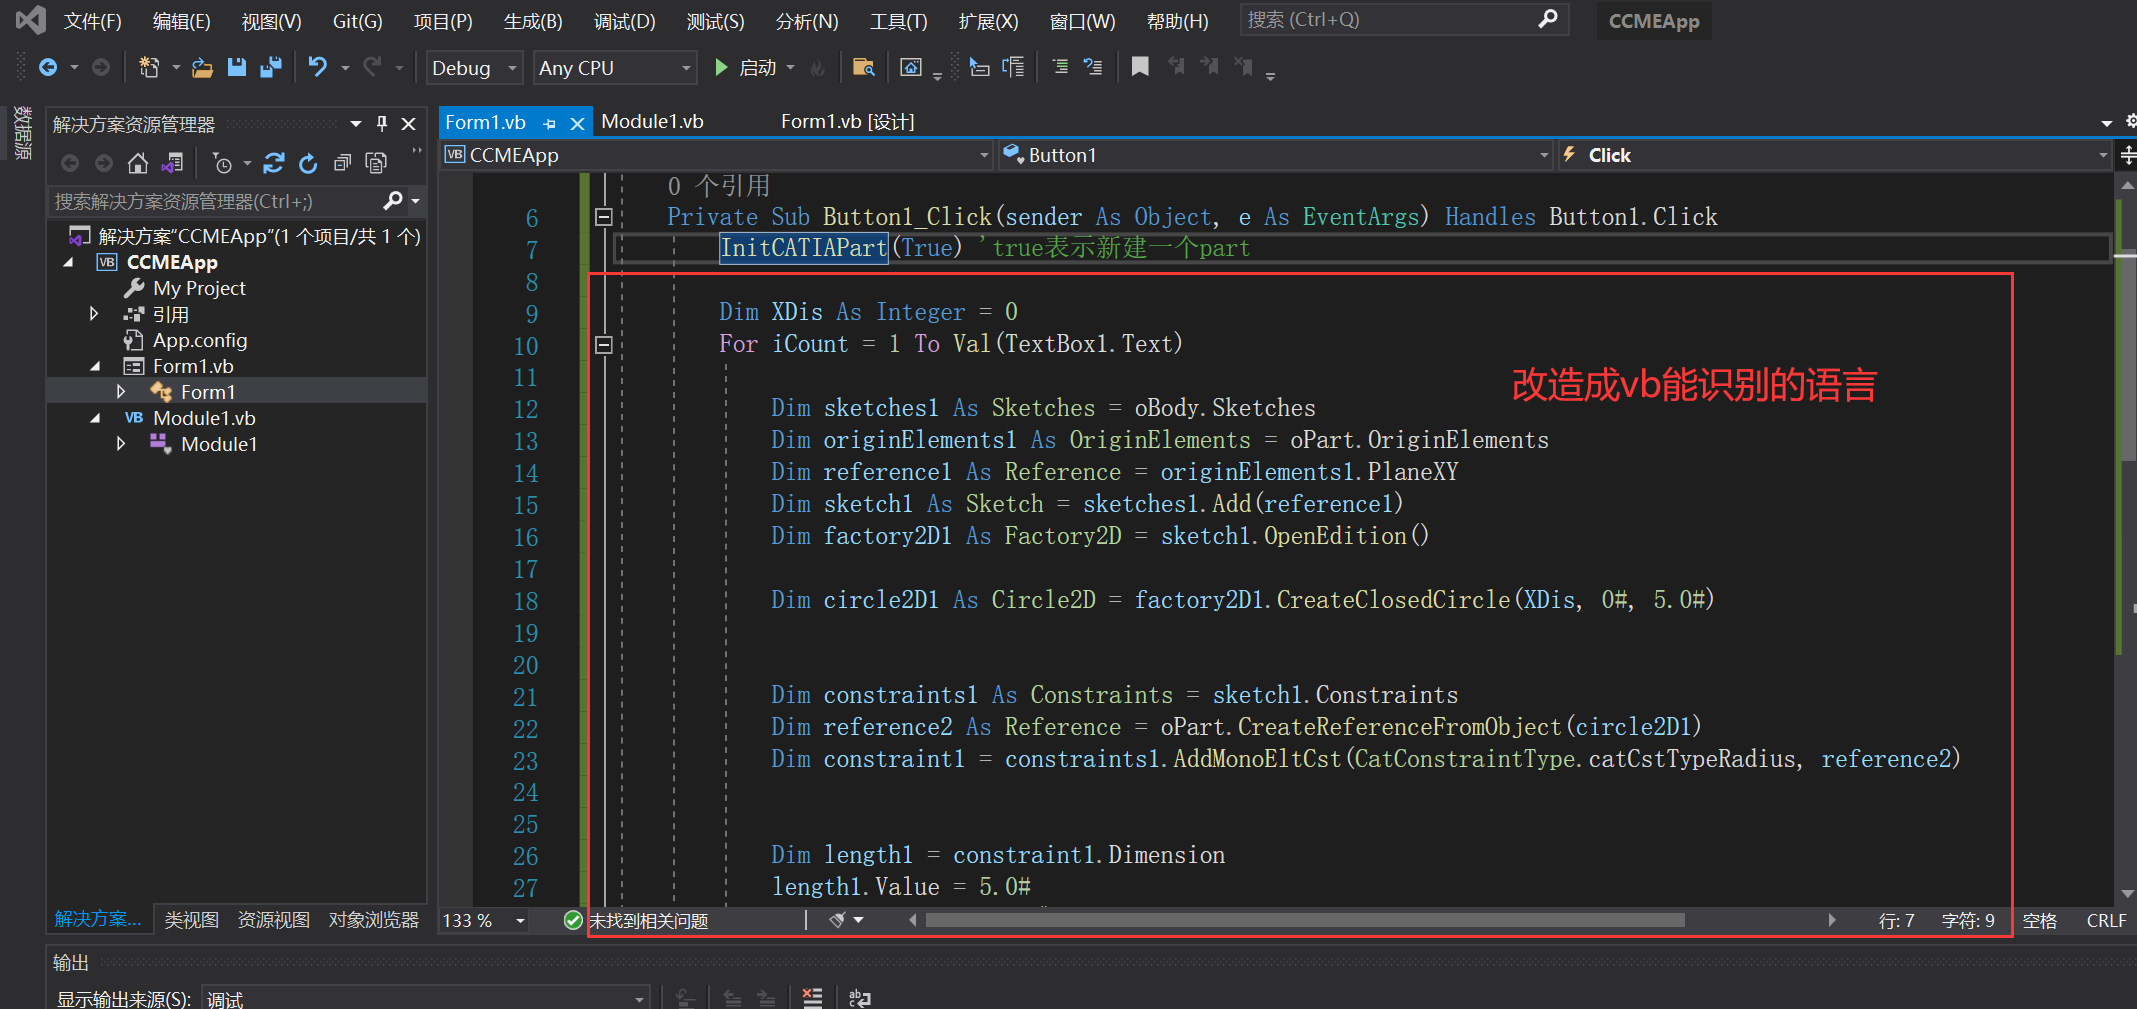
Task: Click the Pending Changes Filter clock icon
Action: pyautogui.click(x=223, y=163)
